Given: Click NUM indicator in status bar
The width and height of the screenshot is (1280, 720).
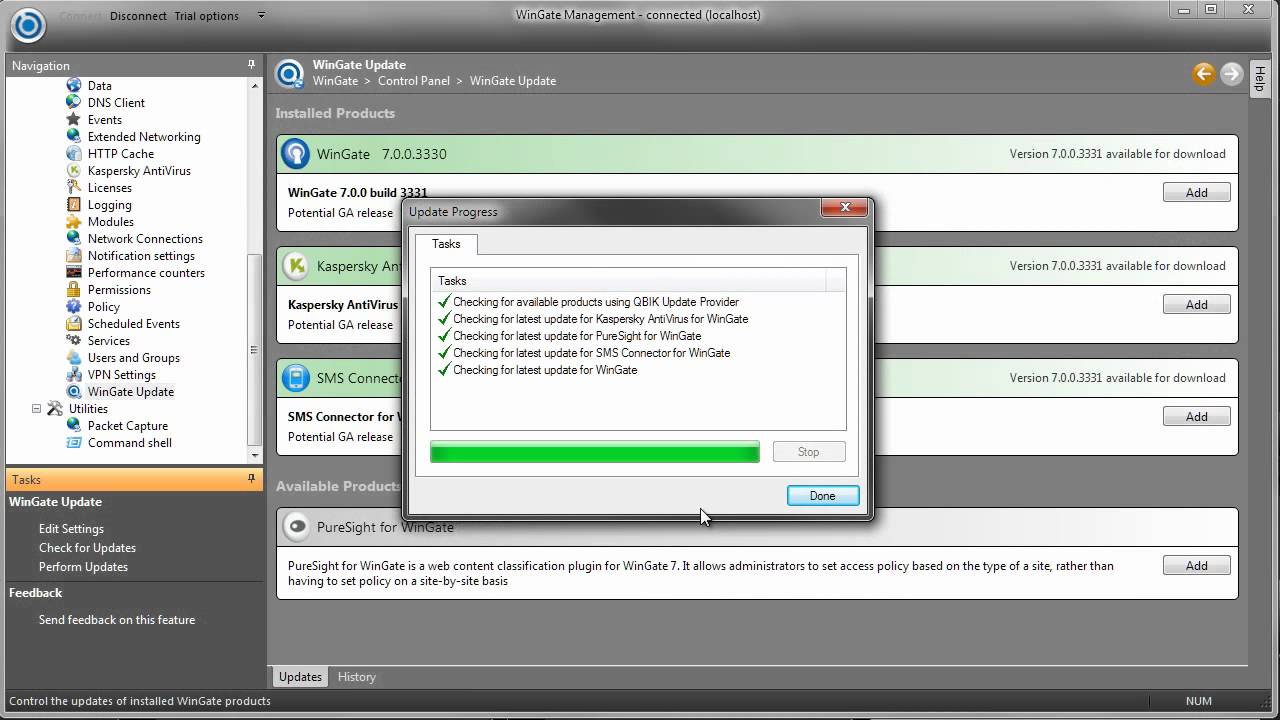Looking at the screenshot, I should 1198,701.
